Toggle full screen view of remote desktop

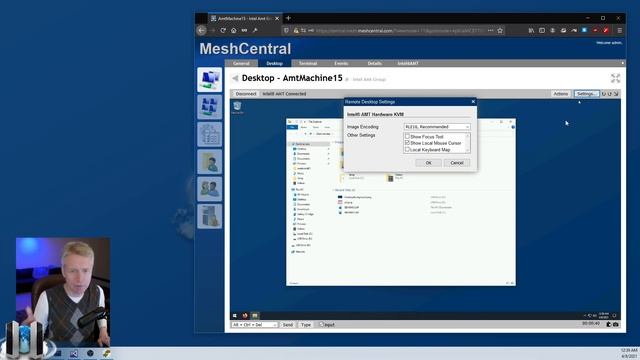615,78
